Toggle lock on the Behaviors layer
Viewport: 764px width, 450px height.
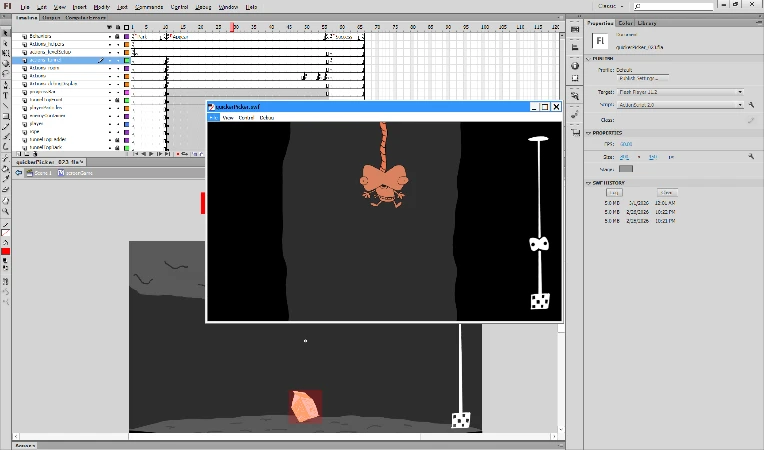click(117, 36)
